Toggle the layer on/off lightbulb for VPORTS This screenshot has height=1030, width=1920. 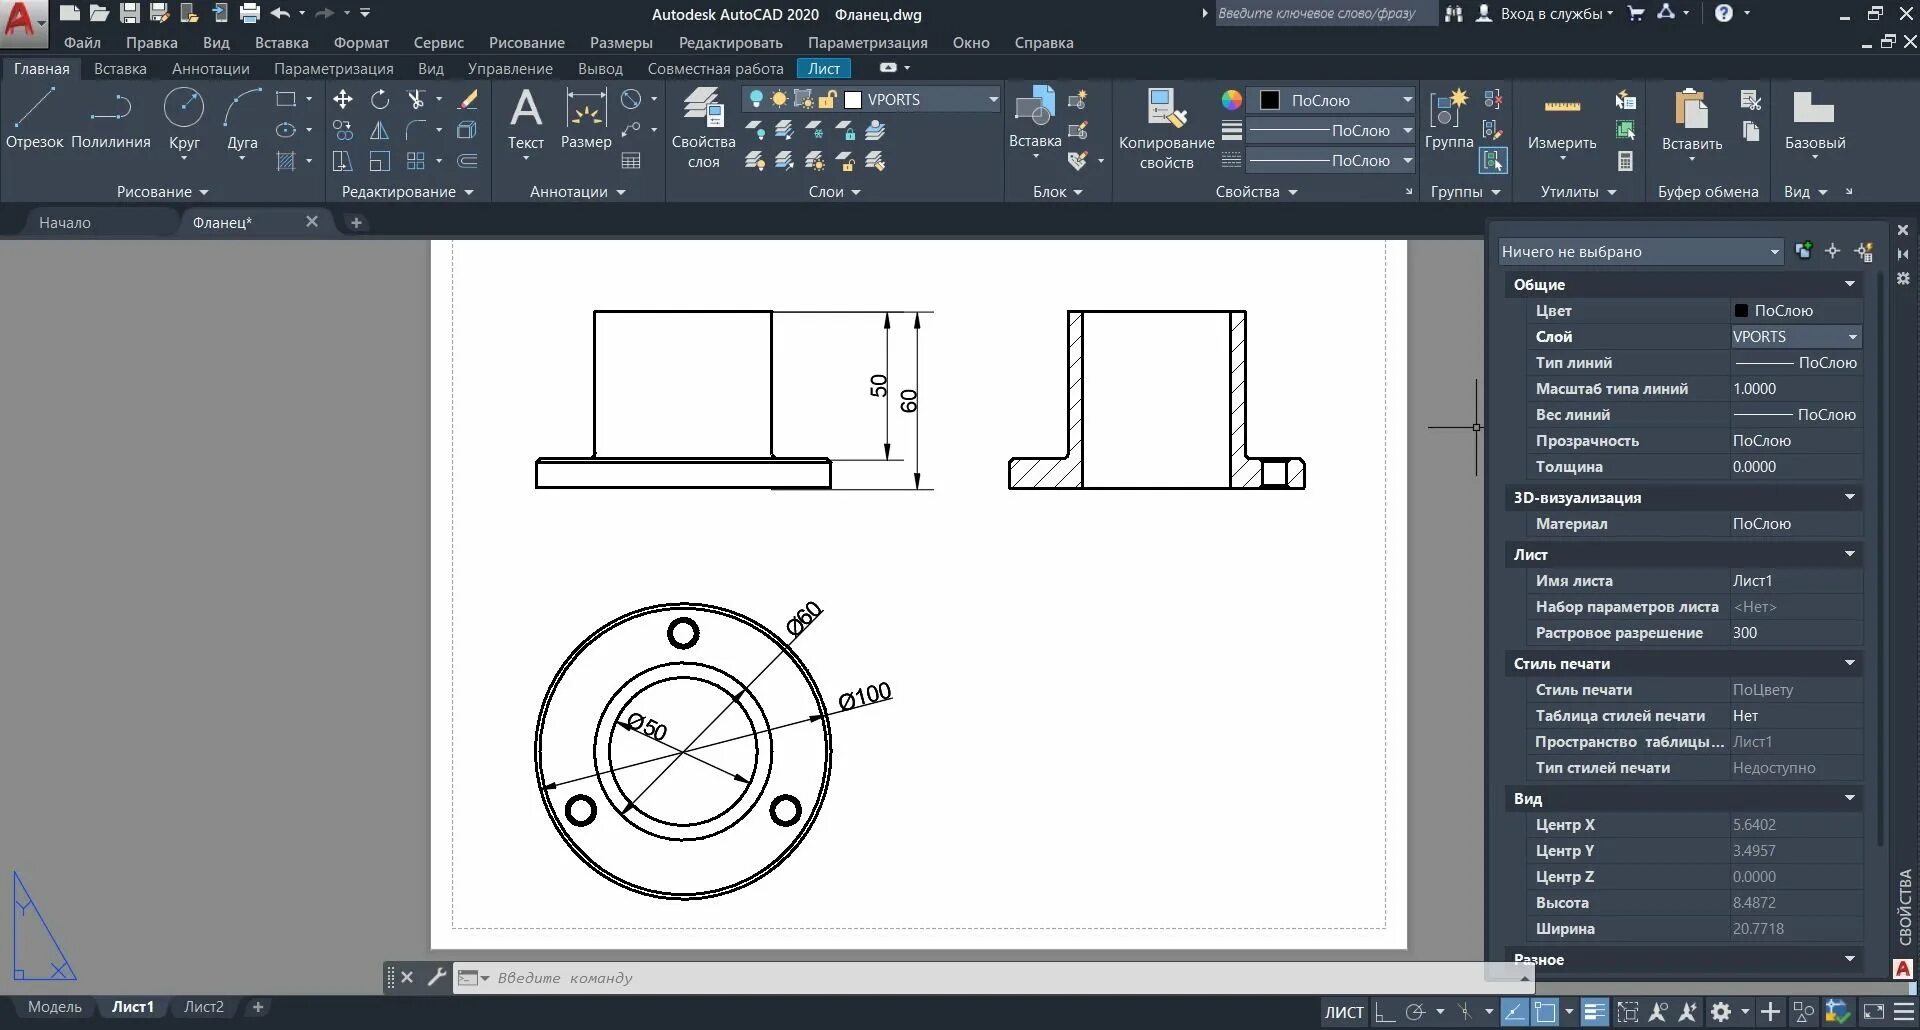[x=756, y=99]
